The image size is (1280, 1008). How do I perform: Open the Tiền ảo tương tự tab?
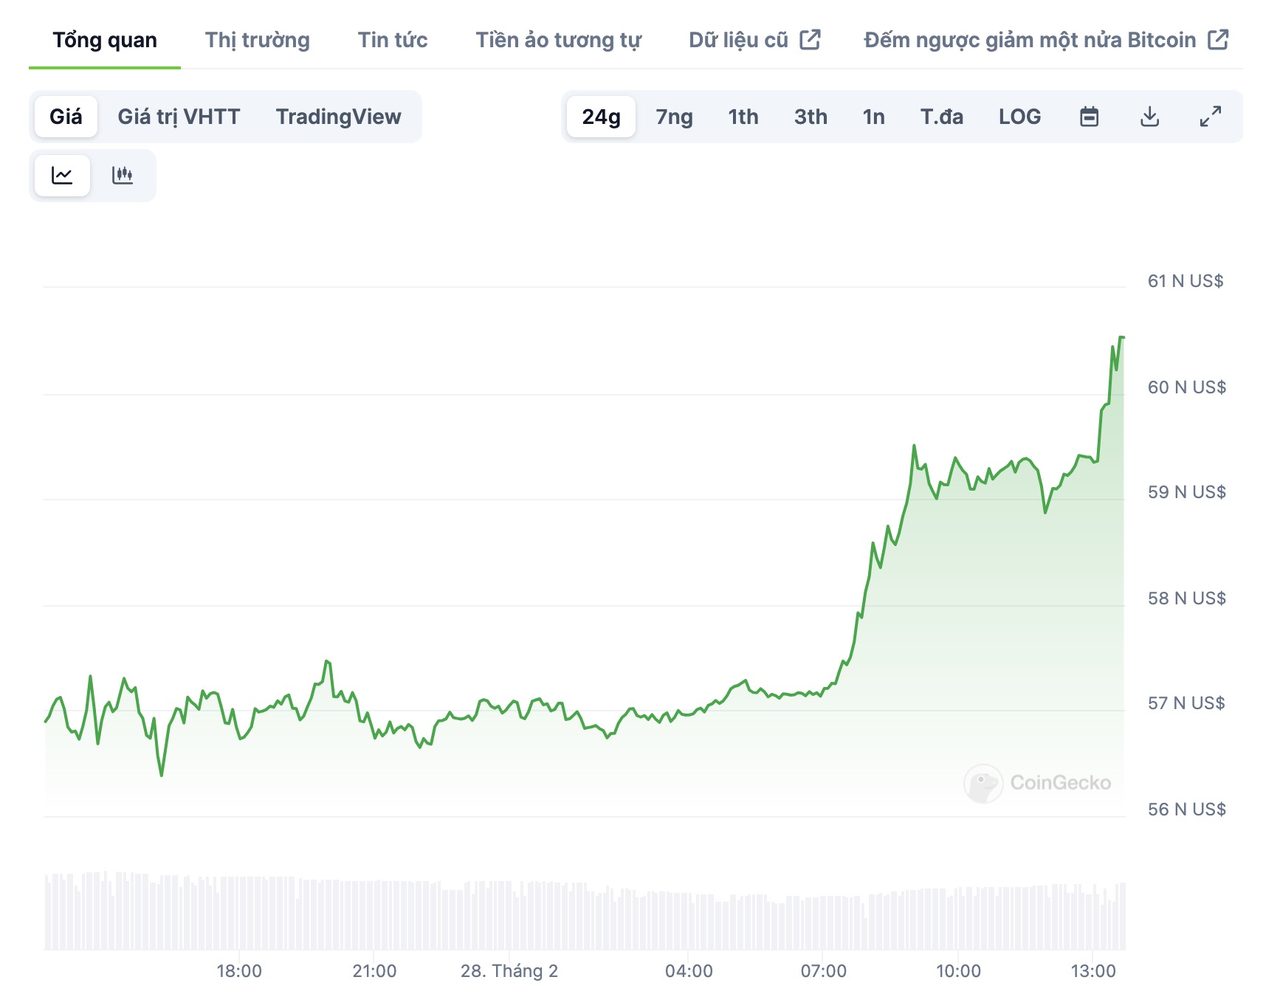(x=558, y=40)
